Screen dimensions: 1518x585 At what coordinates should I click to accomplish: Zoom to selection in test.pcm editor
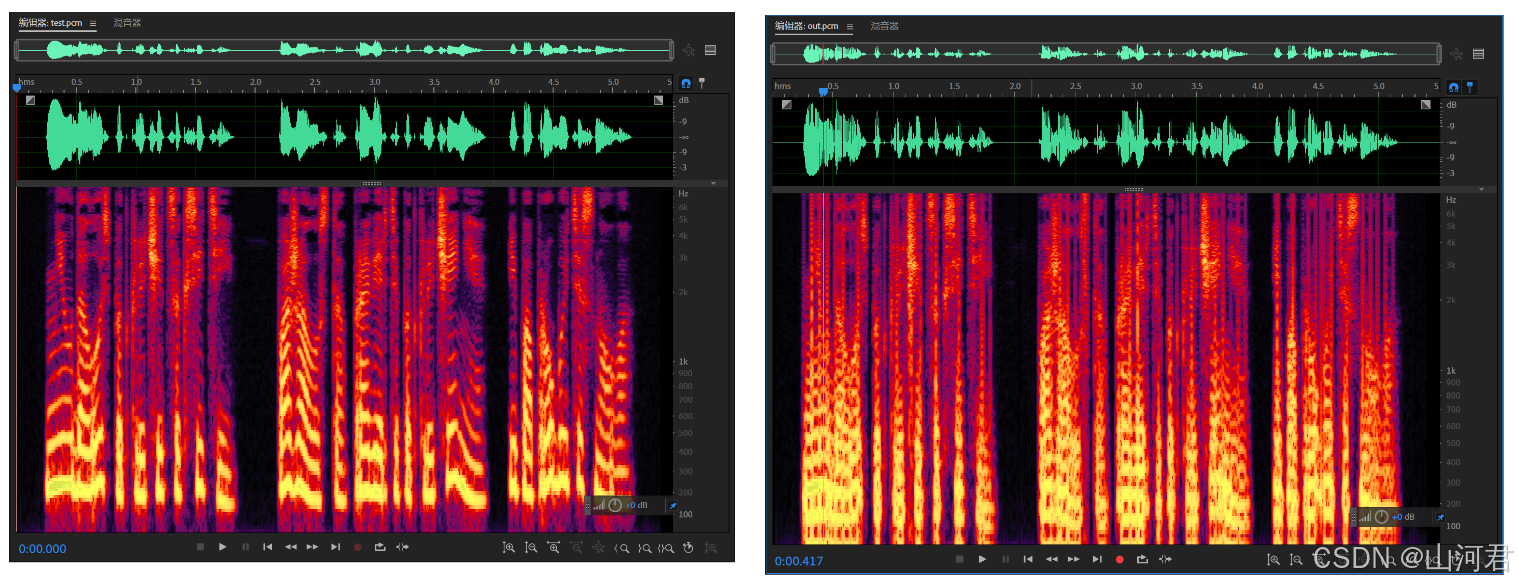665,547
